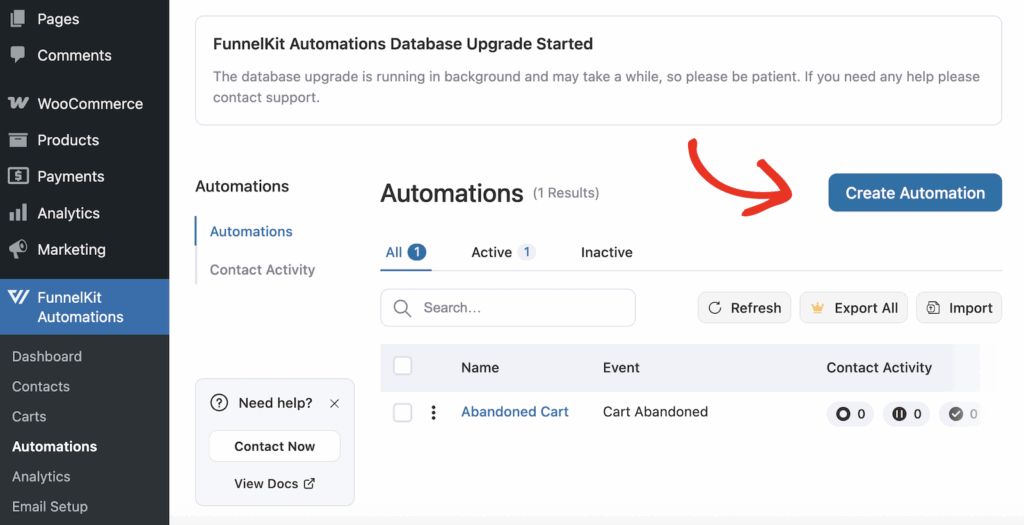Go to Dashboard submenu item

[x=47, y=357]
